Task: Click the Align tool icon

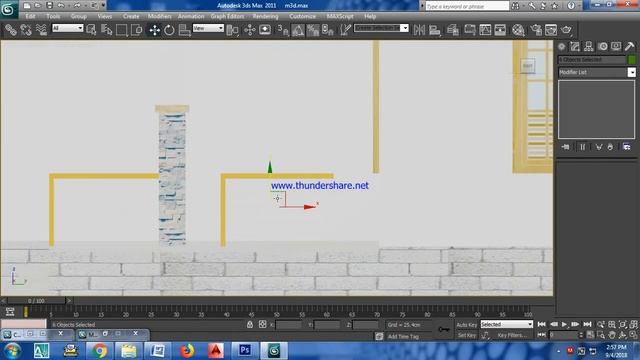Action: point(435,30)
